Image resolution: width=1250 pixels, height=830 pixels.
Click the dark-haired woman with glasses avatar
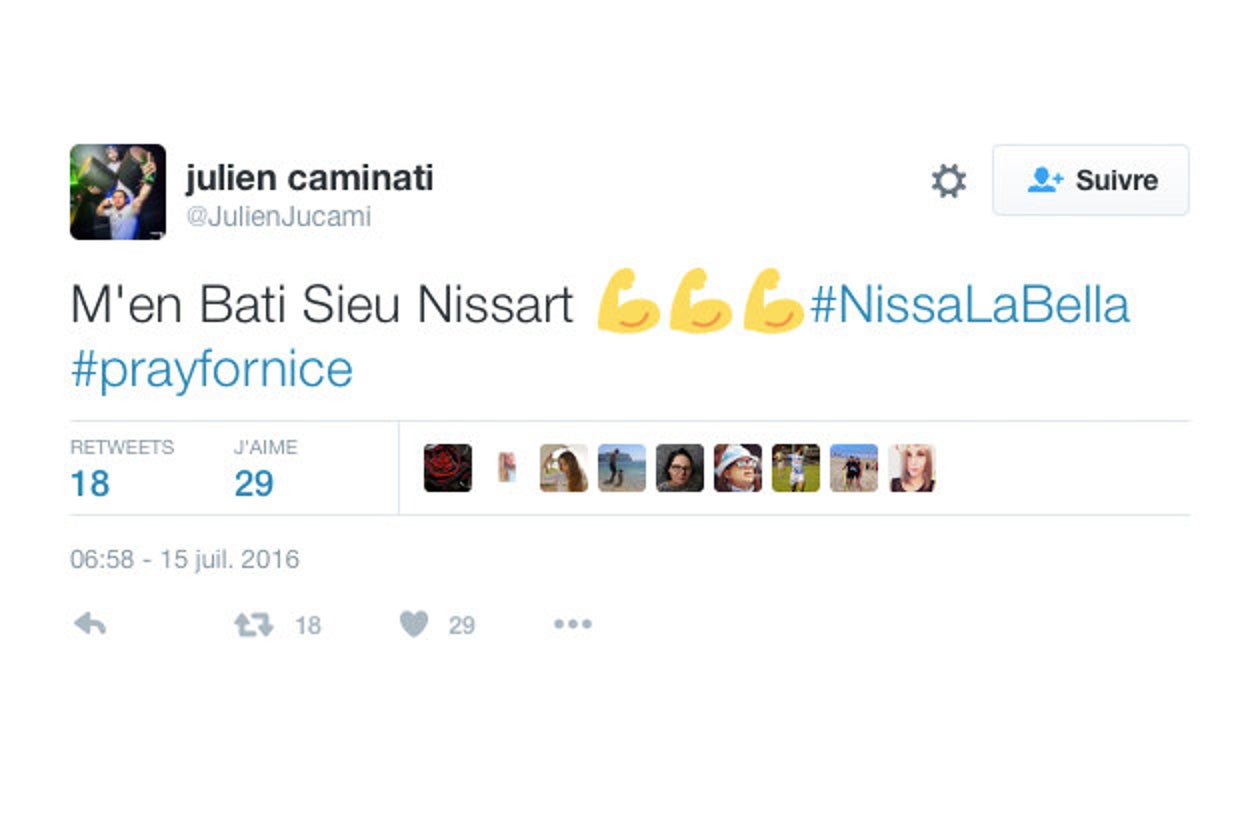680,468
